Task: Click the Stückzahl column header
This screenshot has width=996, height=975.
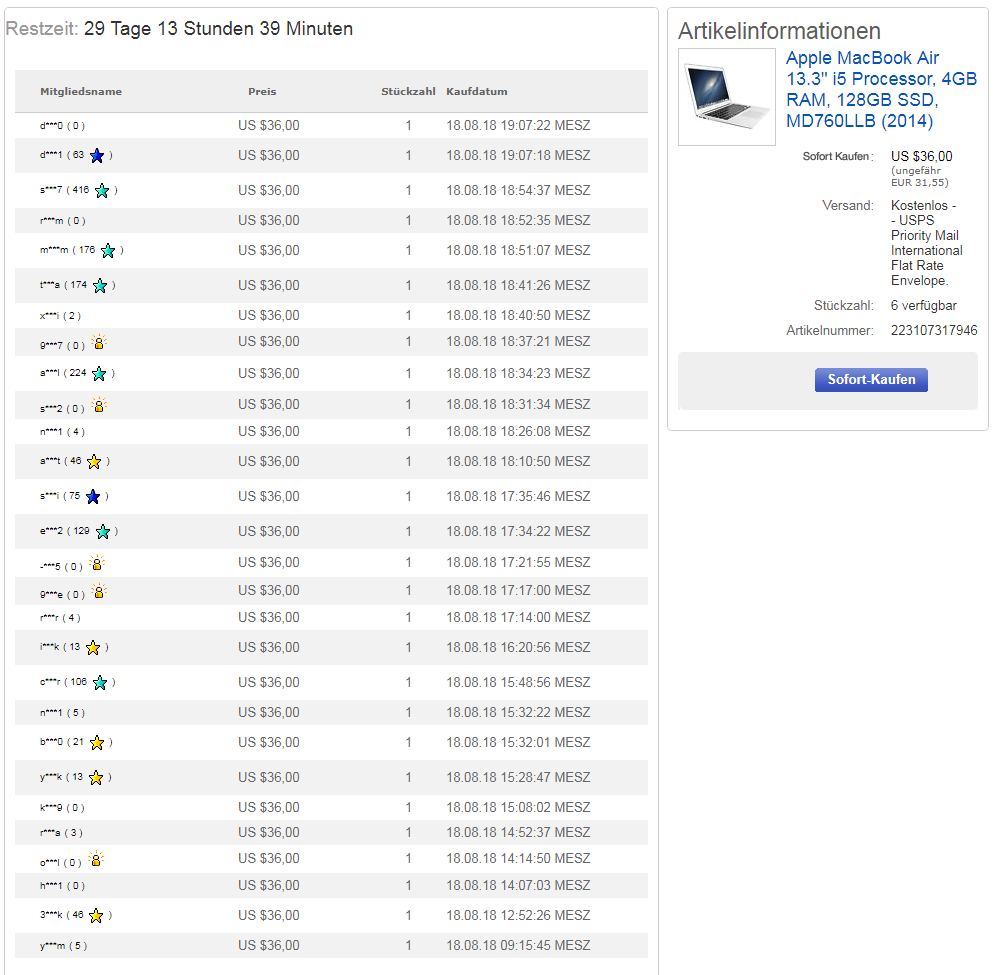Action: click(408, 92)
